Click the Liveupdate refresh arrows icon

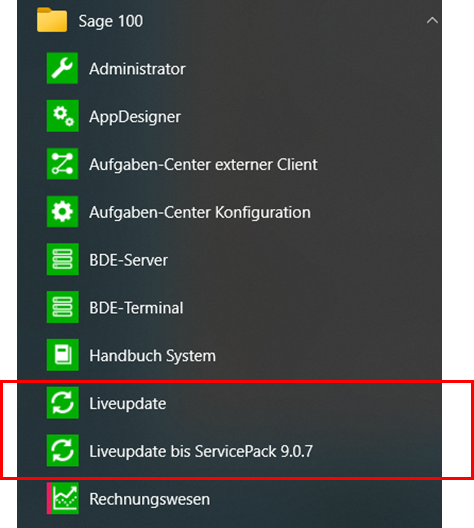(x=62, y=403)
